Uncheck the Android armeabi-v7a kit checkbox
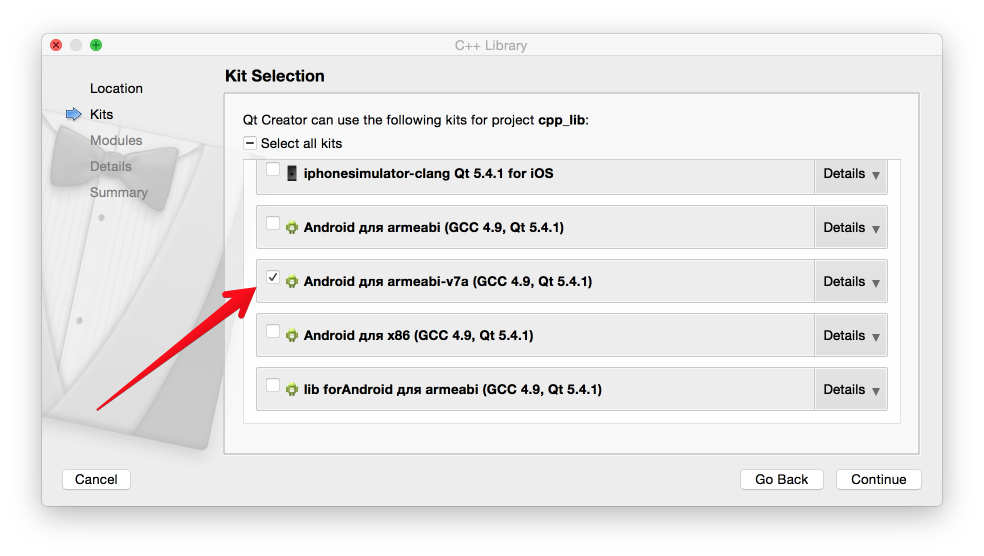 pos(273,278)
